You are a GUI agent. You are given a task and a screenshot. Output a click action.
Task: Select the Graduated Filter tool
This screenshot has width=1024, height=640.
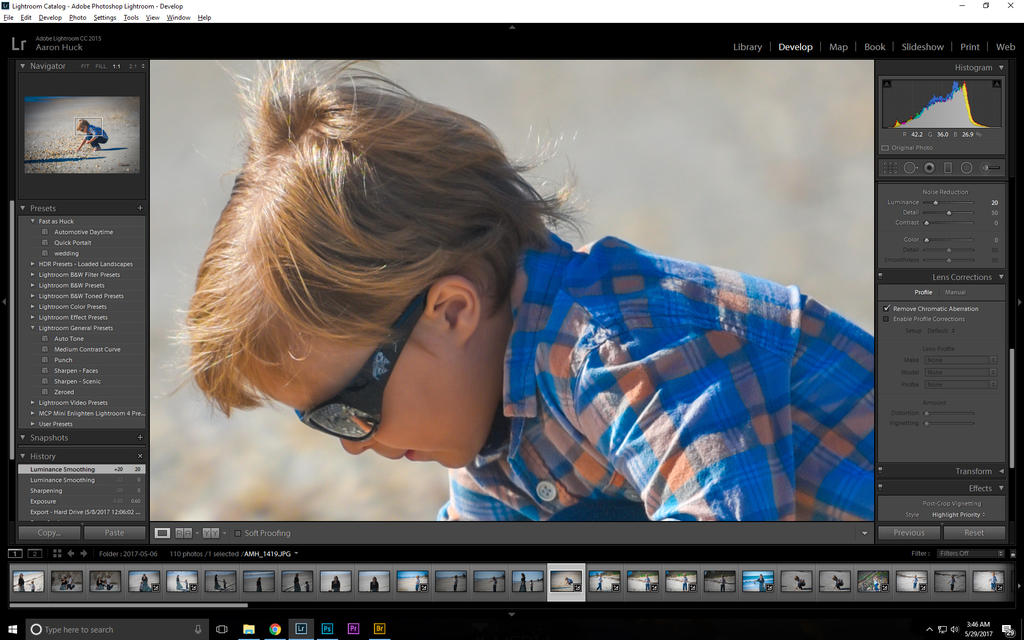[948, 168]
